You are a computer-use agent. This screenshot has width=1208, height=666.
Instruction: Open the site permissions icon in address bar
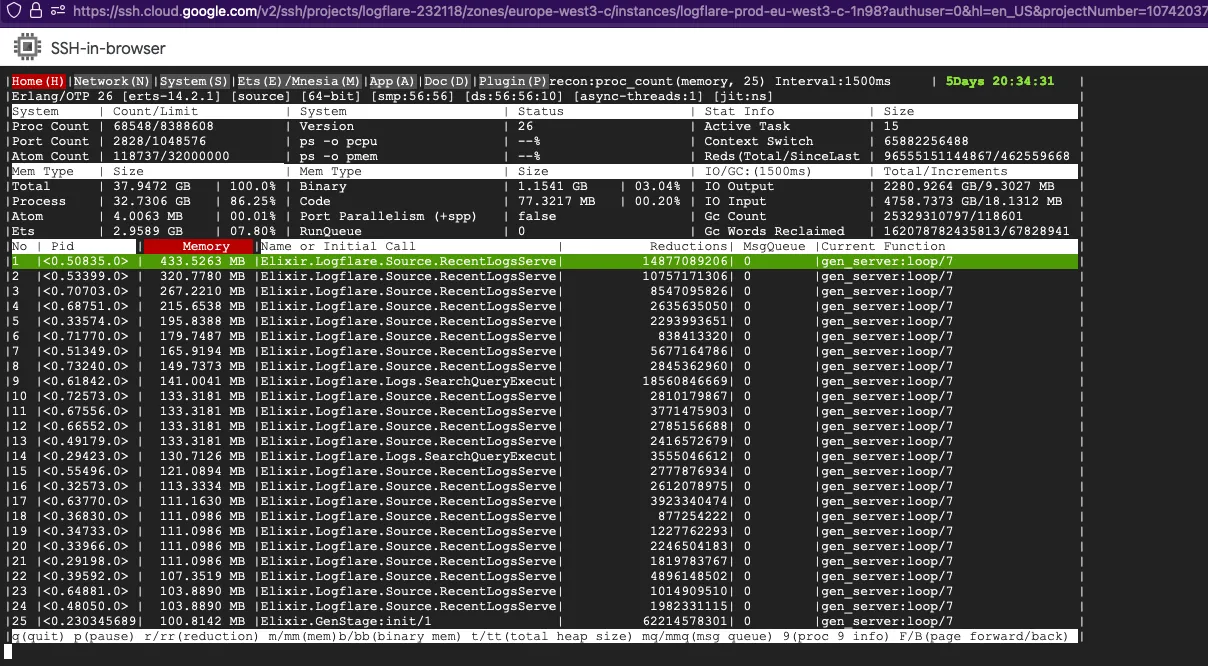[57, 10]
